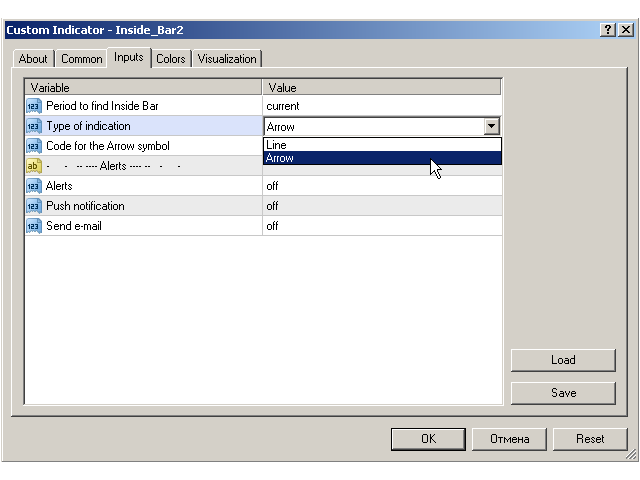
Task: Click the 'ab' string icon on Alerts separator row
Action: [33, 166]
